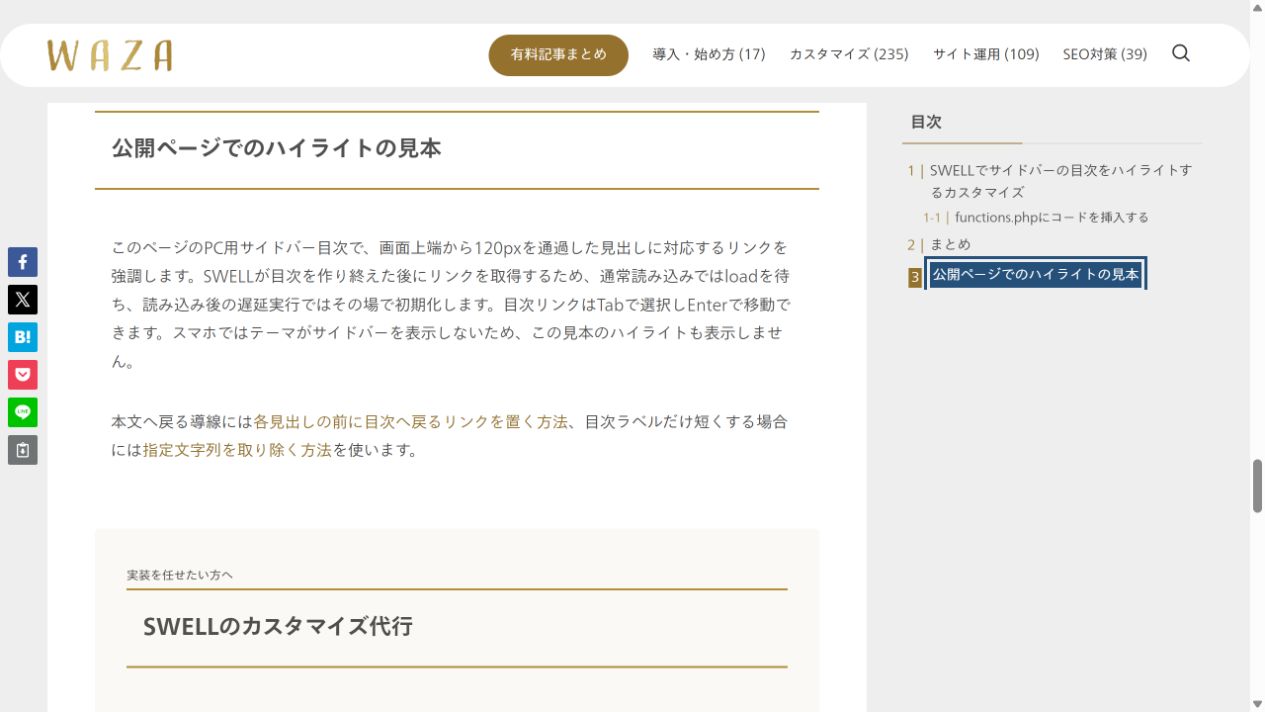Open SEO対策 (39) menu

click(1105, 55)
